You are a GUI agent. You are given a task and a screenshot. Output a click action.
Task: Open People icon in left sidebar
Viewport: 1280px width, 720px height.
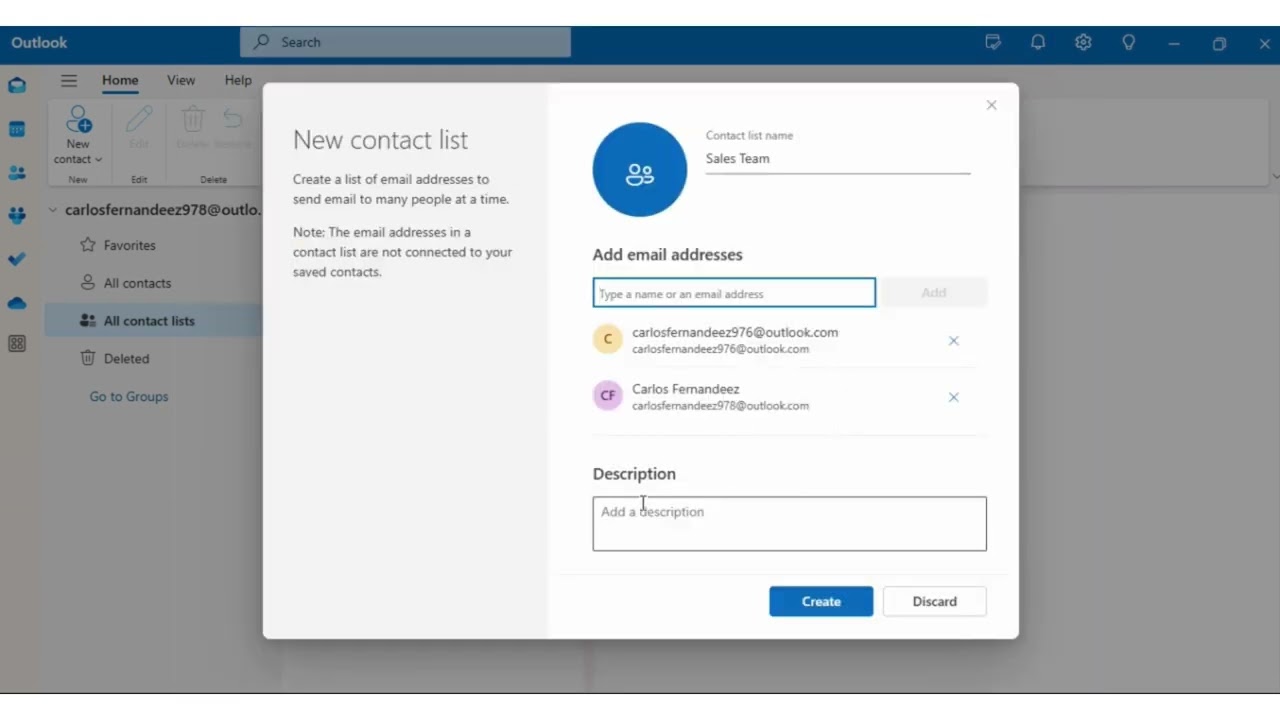(x=17, y=172)
